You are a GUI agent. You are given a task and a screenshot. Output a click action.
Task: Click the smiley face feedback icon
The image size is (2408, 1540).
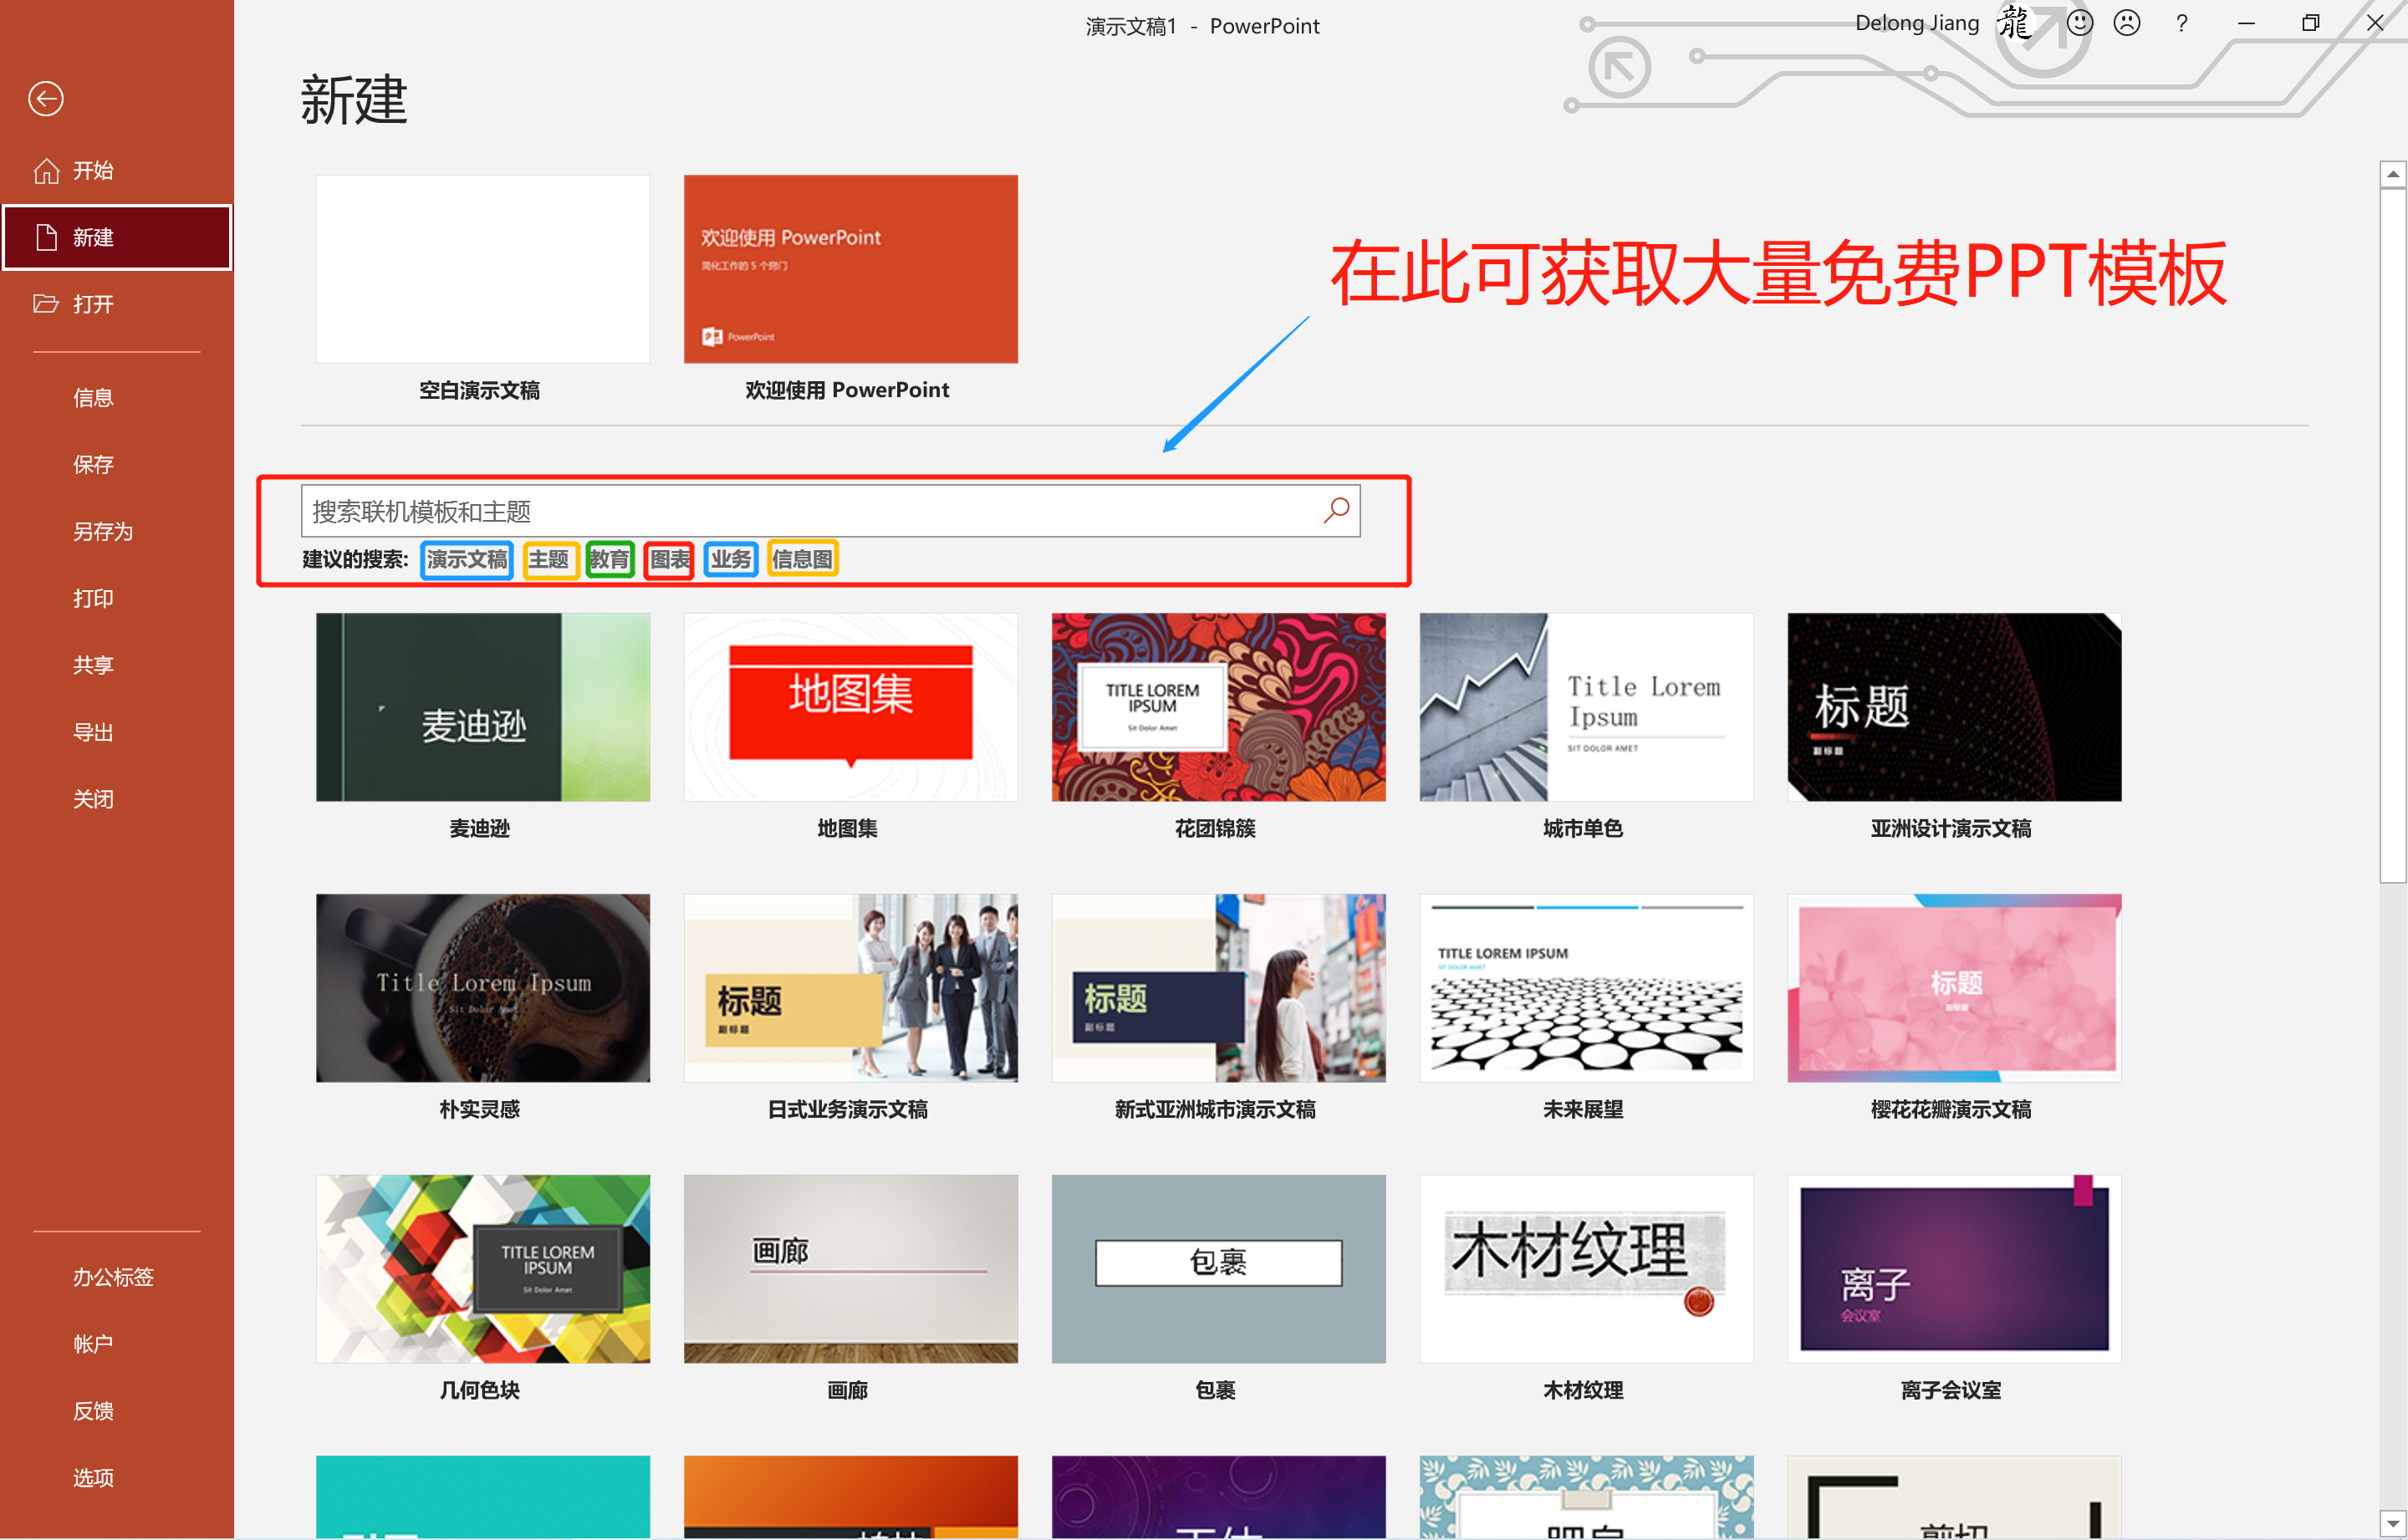tap(2080, 24)
